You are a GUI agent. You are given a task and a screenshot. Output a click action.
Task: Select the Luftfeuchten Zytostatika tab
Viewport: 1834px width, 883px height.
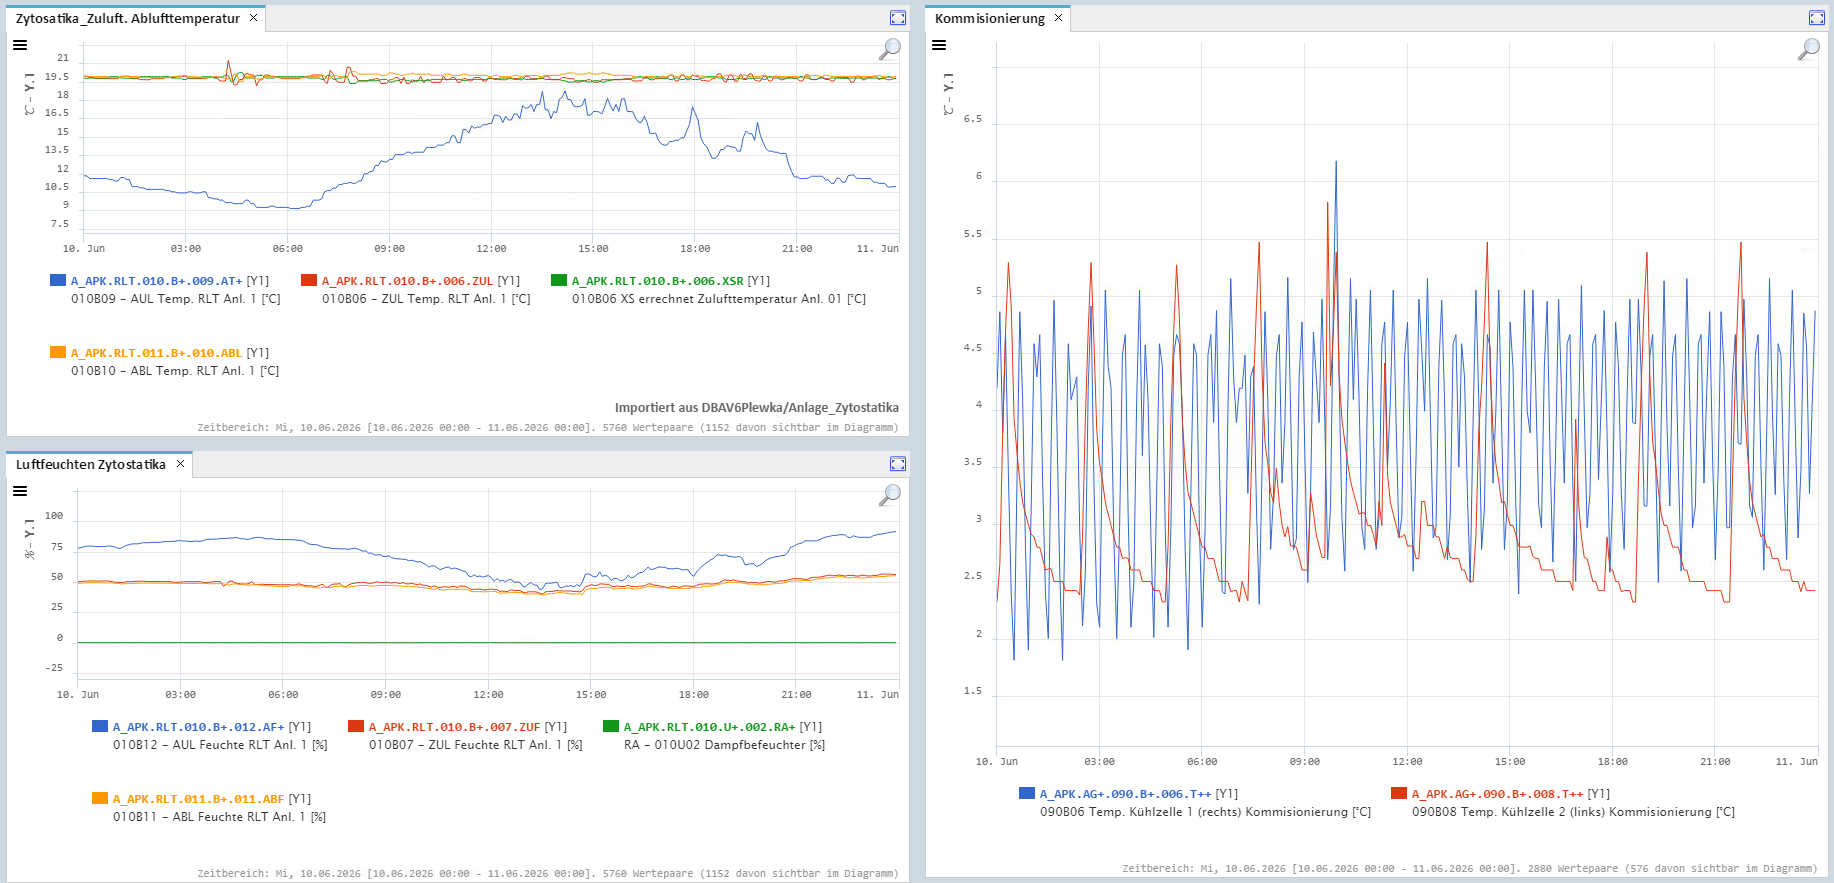click(x=91, y=464)
